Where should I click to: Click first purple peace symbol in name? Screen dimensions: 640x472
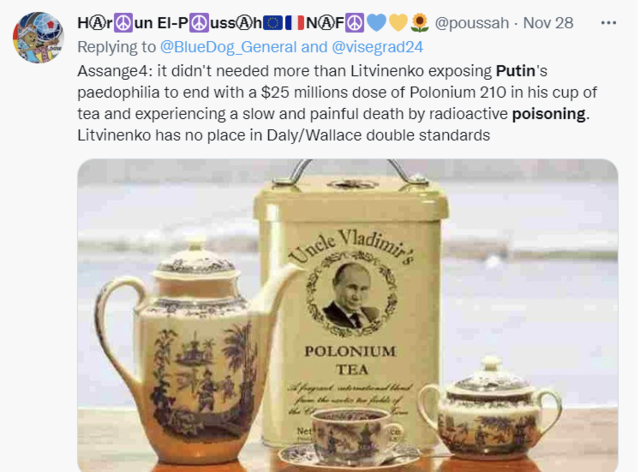point(123,23)
